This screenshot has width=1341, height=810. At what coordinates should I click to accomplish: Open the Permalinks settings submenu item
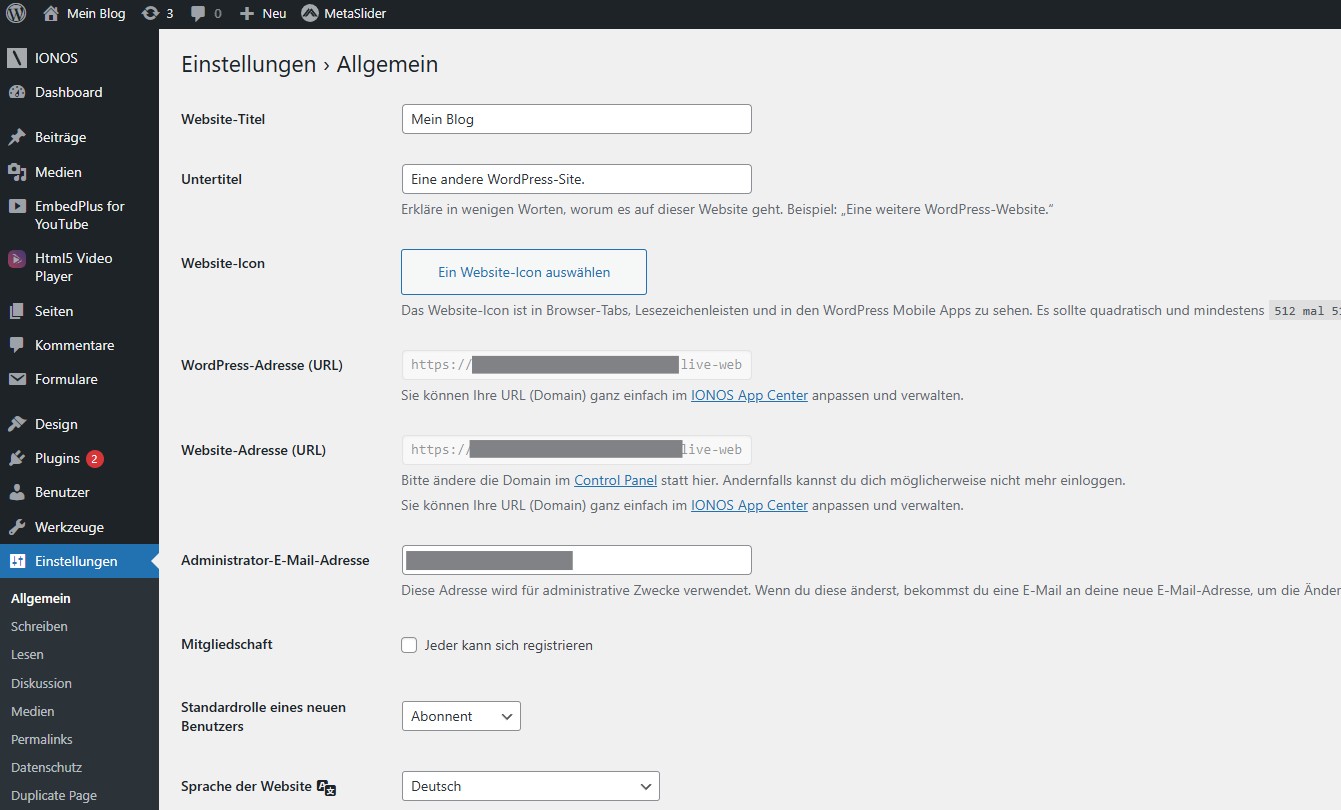[x=42, y=739]
